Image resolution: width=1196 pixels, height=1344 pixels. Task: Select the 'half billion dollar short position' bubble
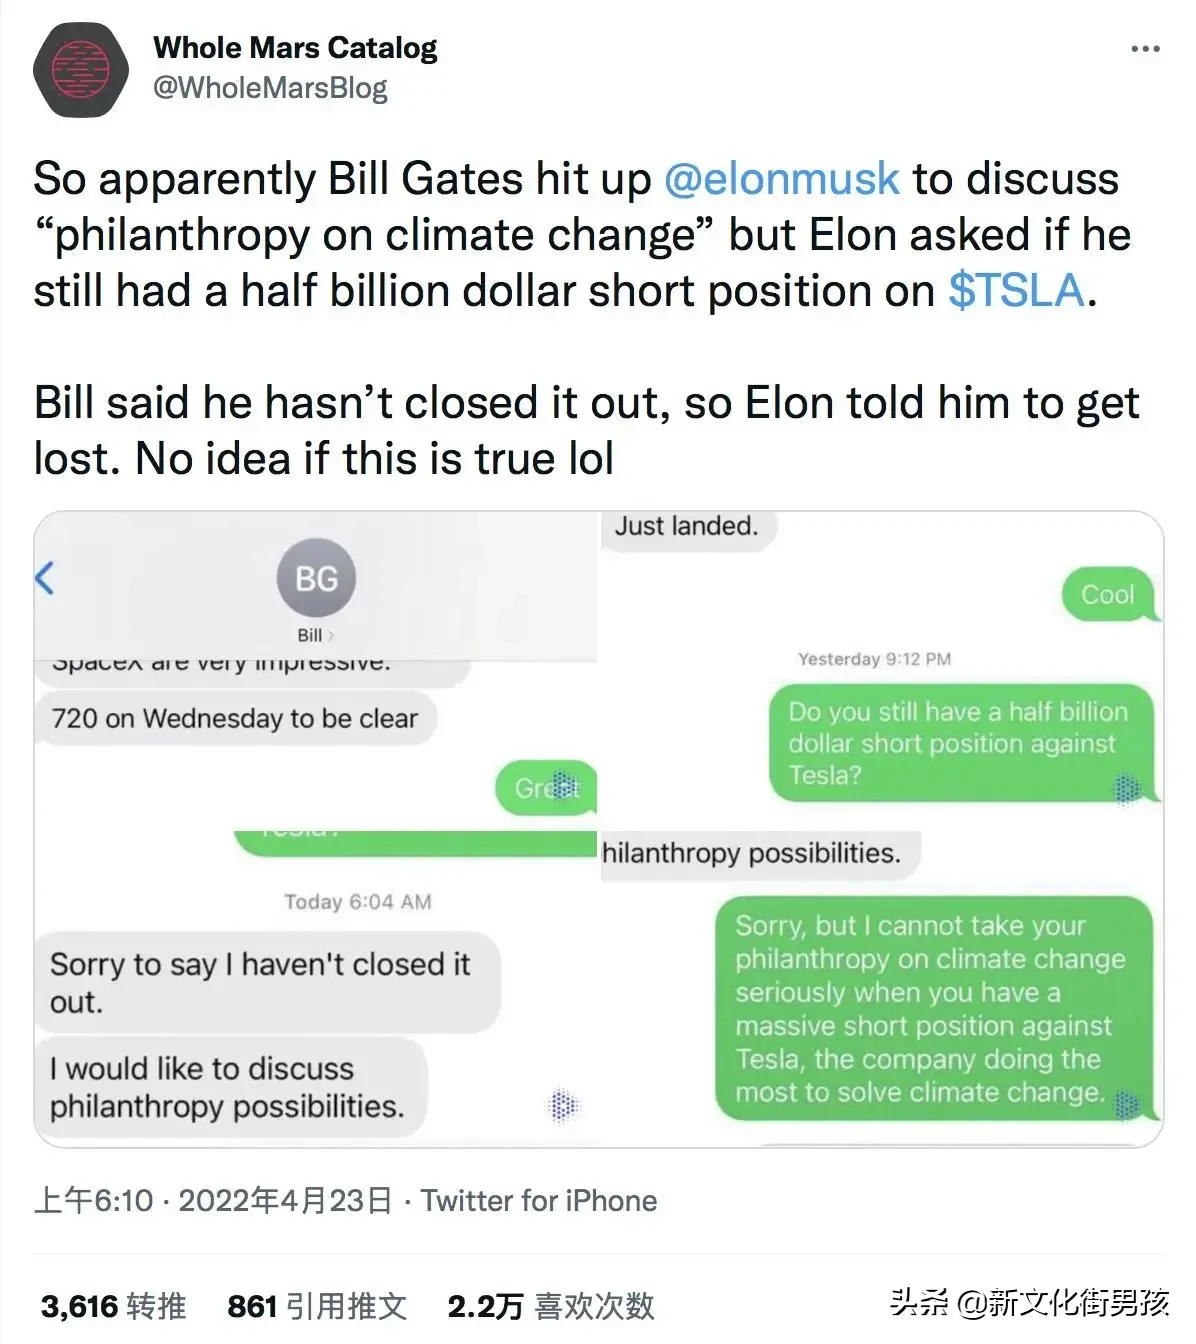[960, 743]
